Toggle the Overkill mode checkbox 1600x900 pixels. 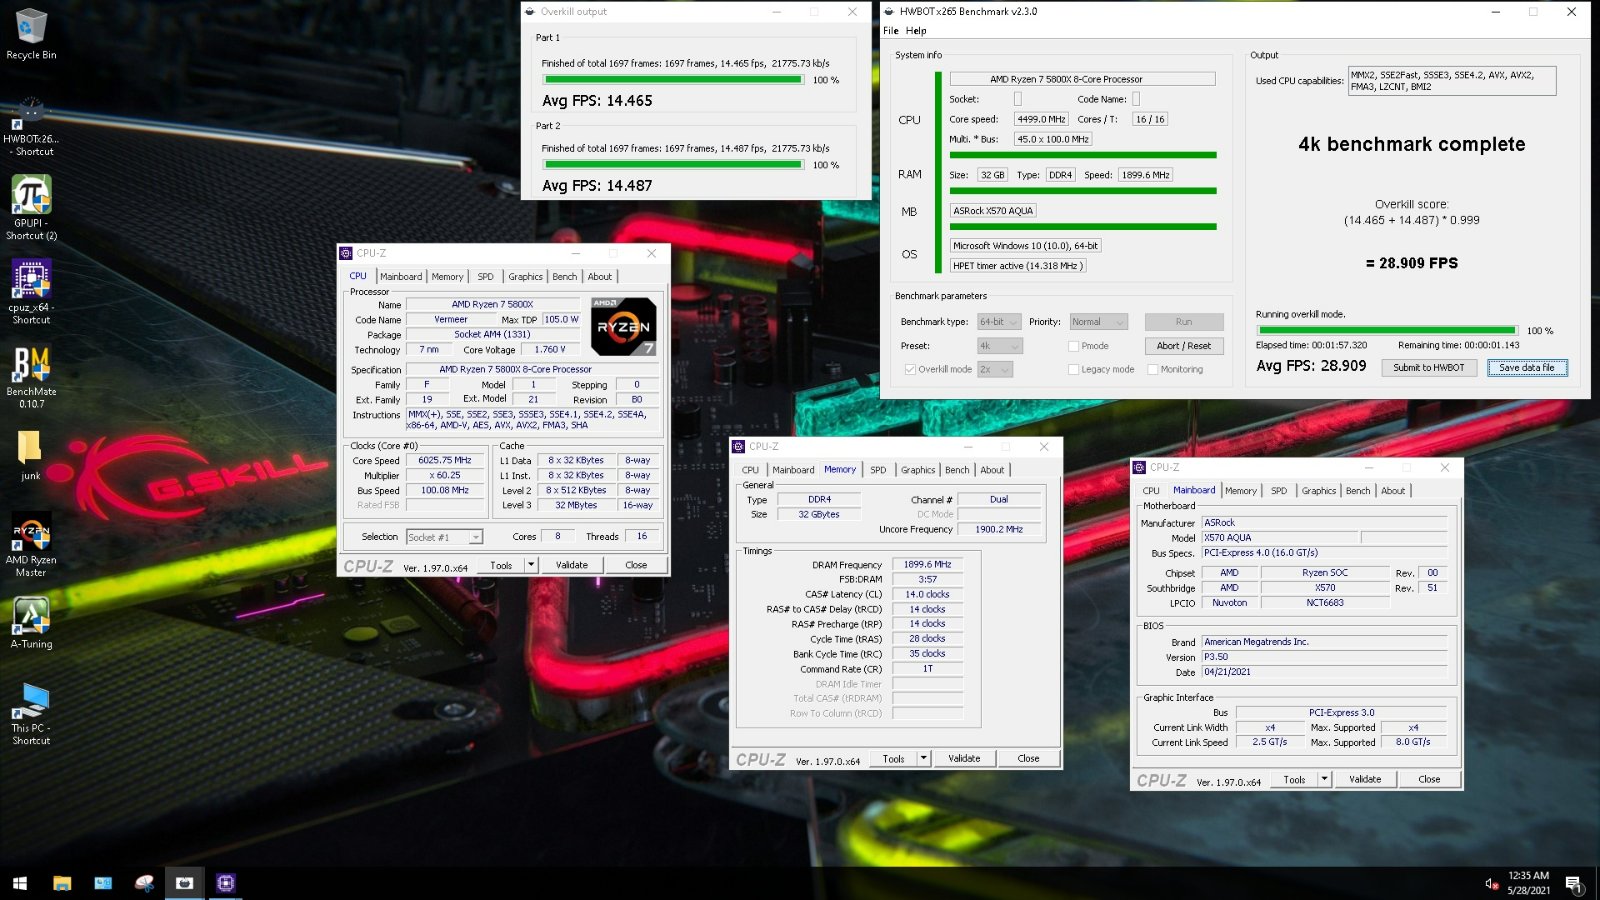coord(910,369)
